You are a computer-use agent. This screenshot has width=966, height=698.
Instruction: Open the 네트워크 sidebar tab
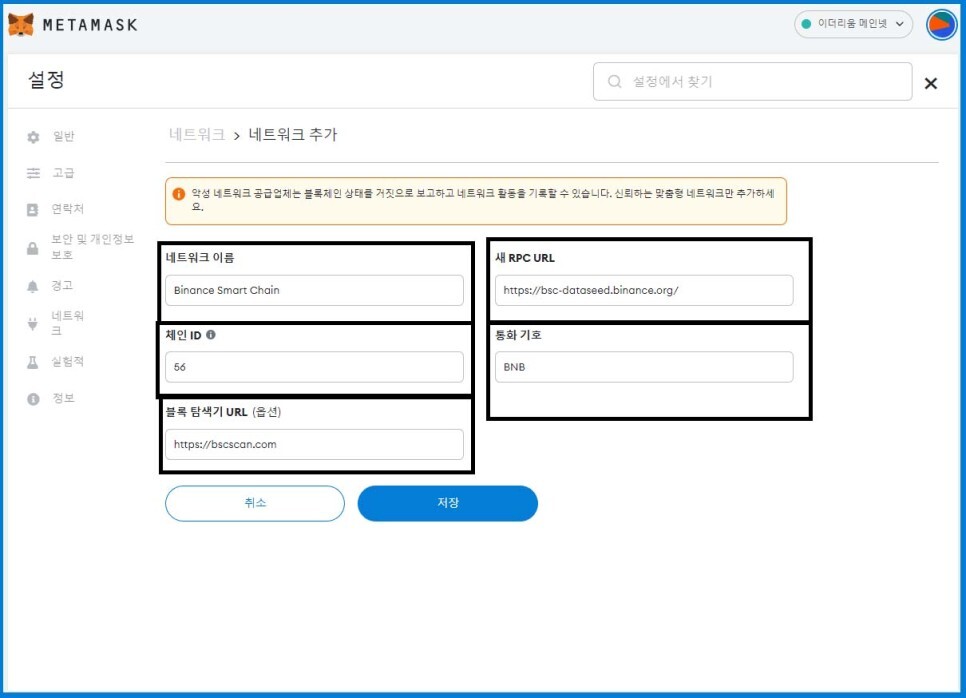click(x=68, y=323)
